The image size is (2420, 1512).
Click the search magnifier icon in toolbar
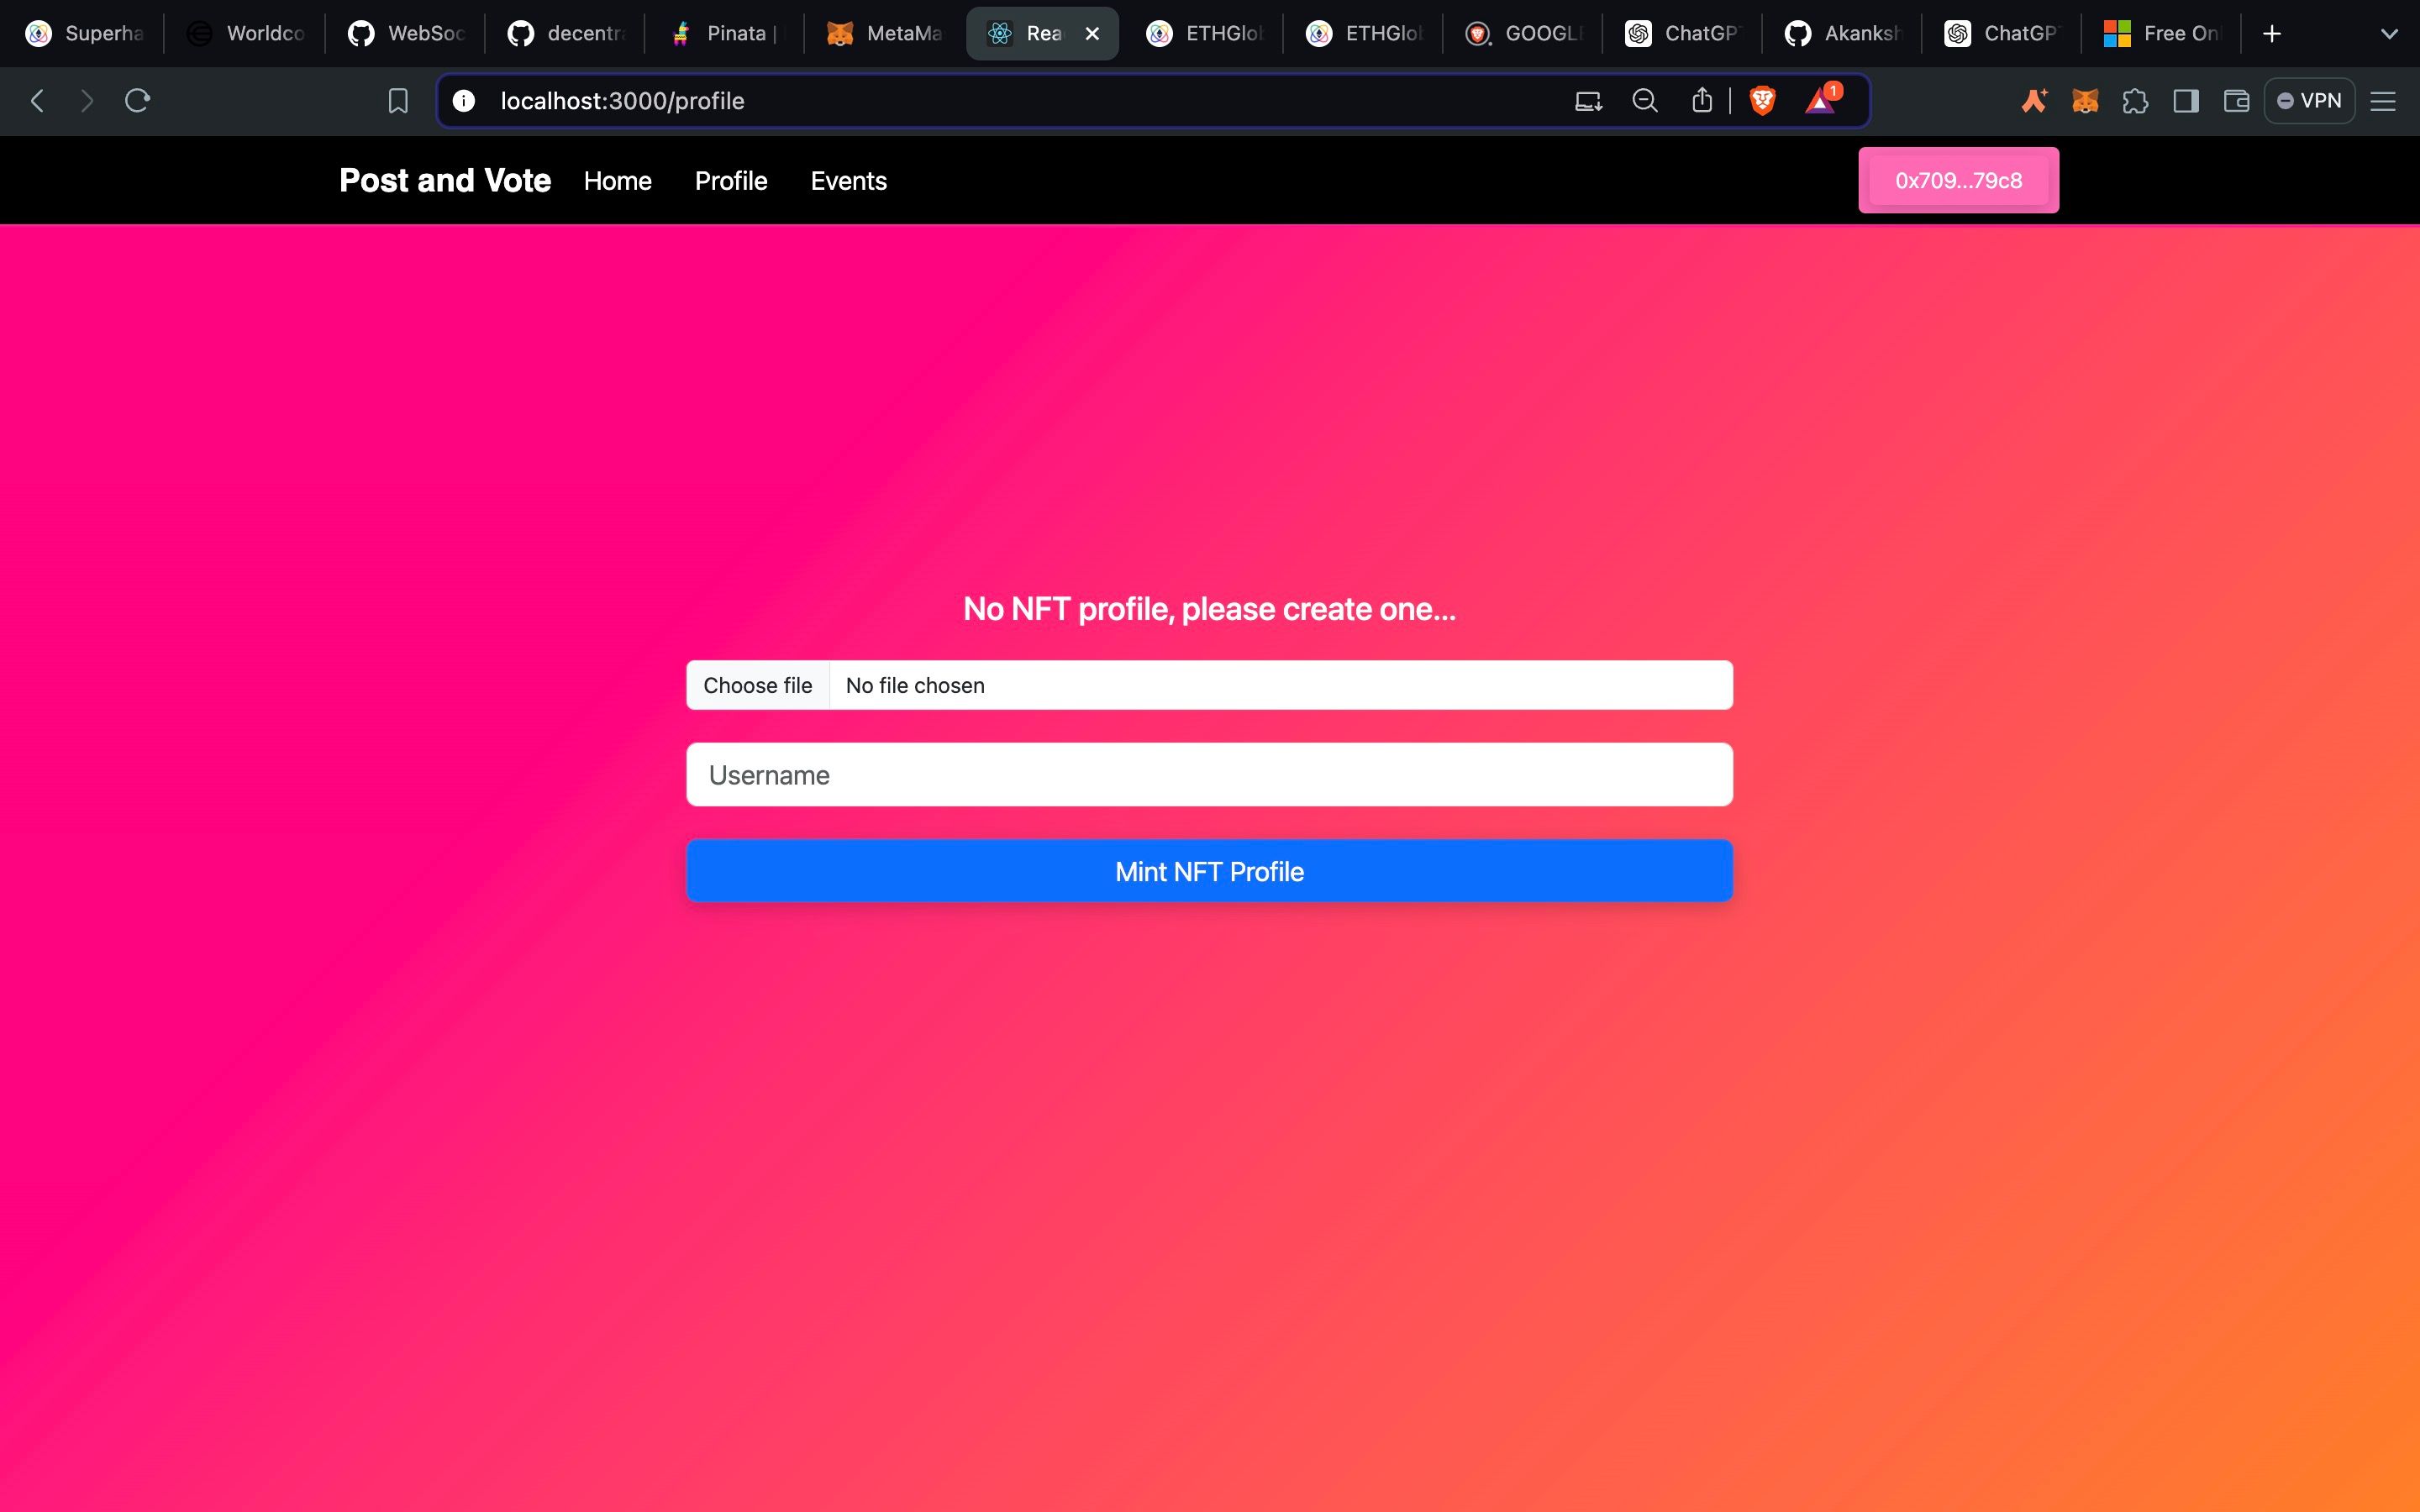pyautogui.click(x=1644, y=101)
